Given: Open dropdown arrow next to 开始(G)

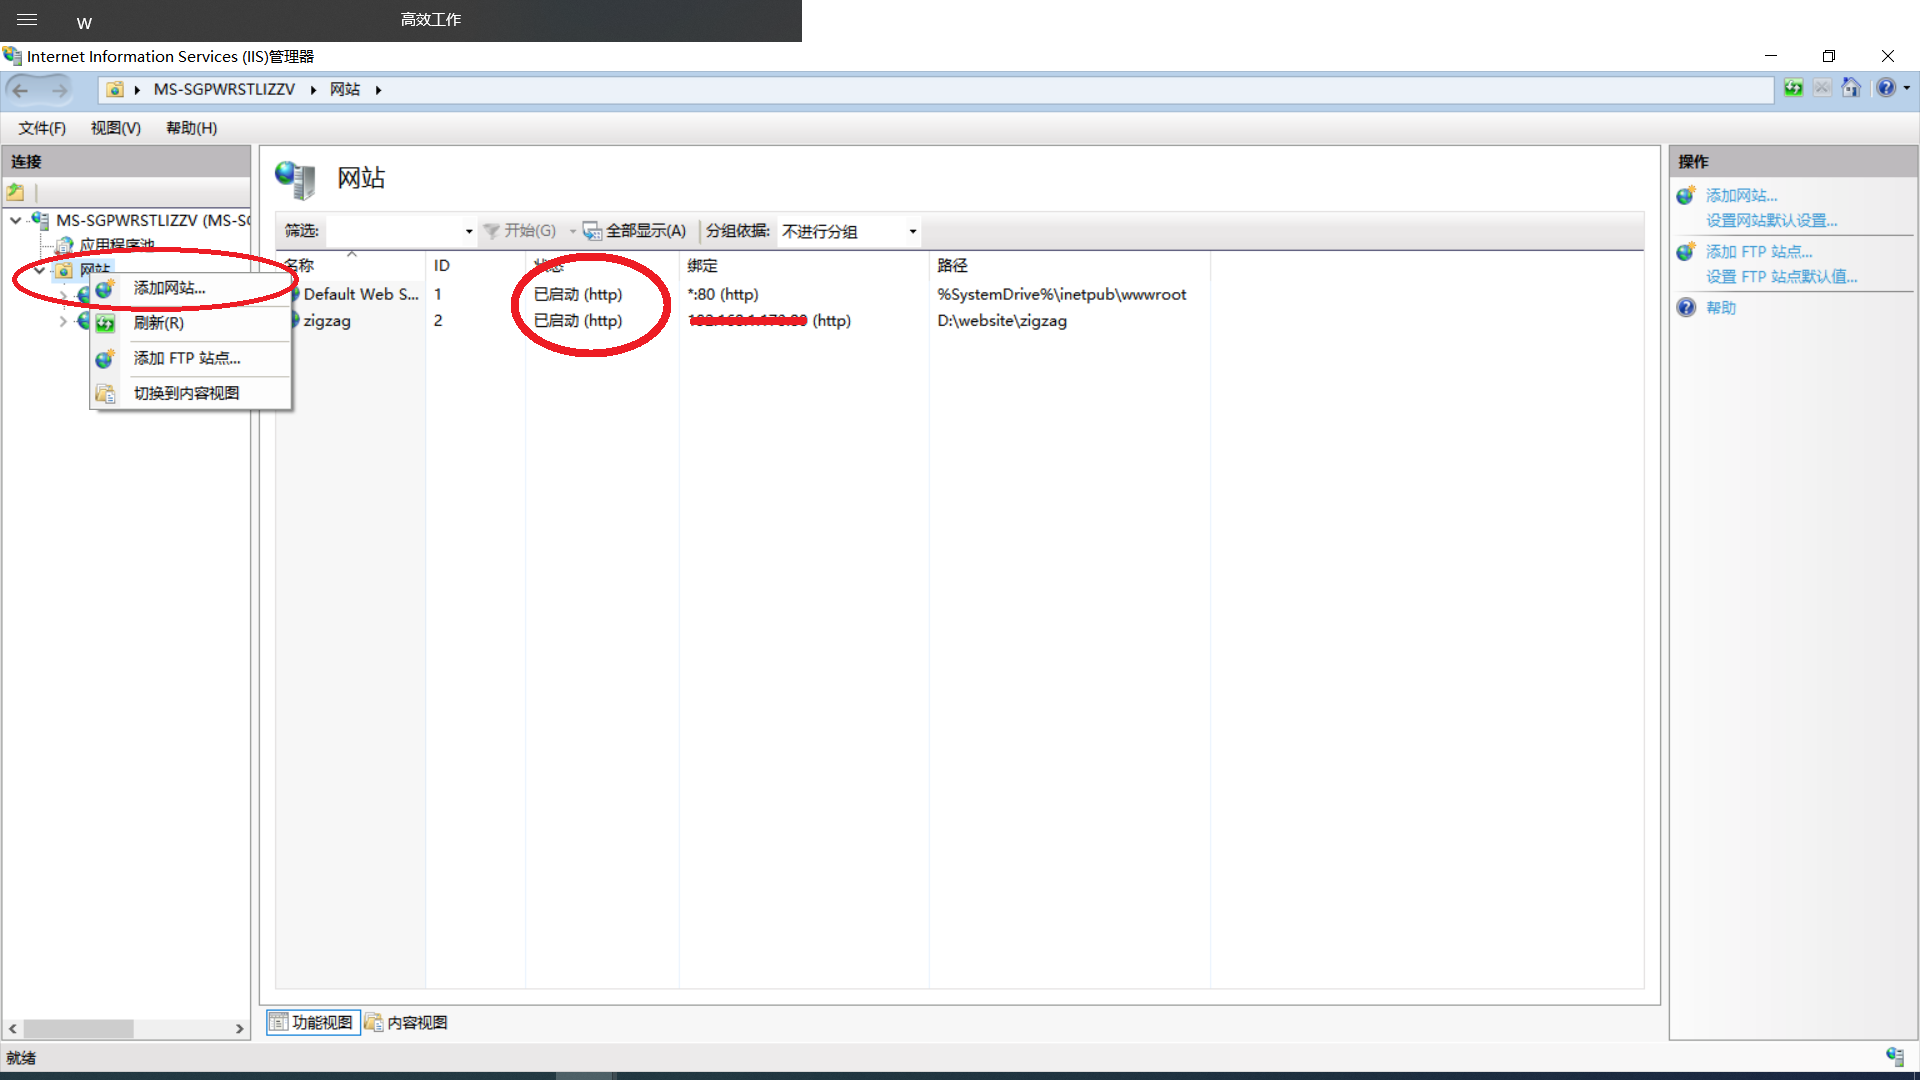Looking at the screenshot, I should pos(572,231).
